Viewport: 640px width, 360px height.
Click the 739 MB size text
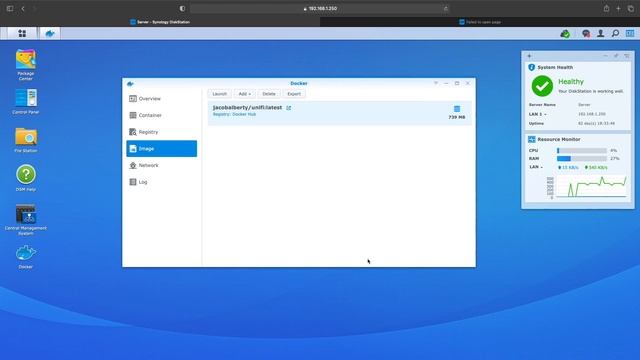click(457, 117)
